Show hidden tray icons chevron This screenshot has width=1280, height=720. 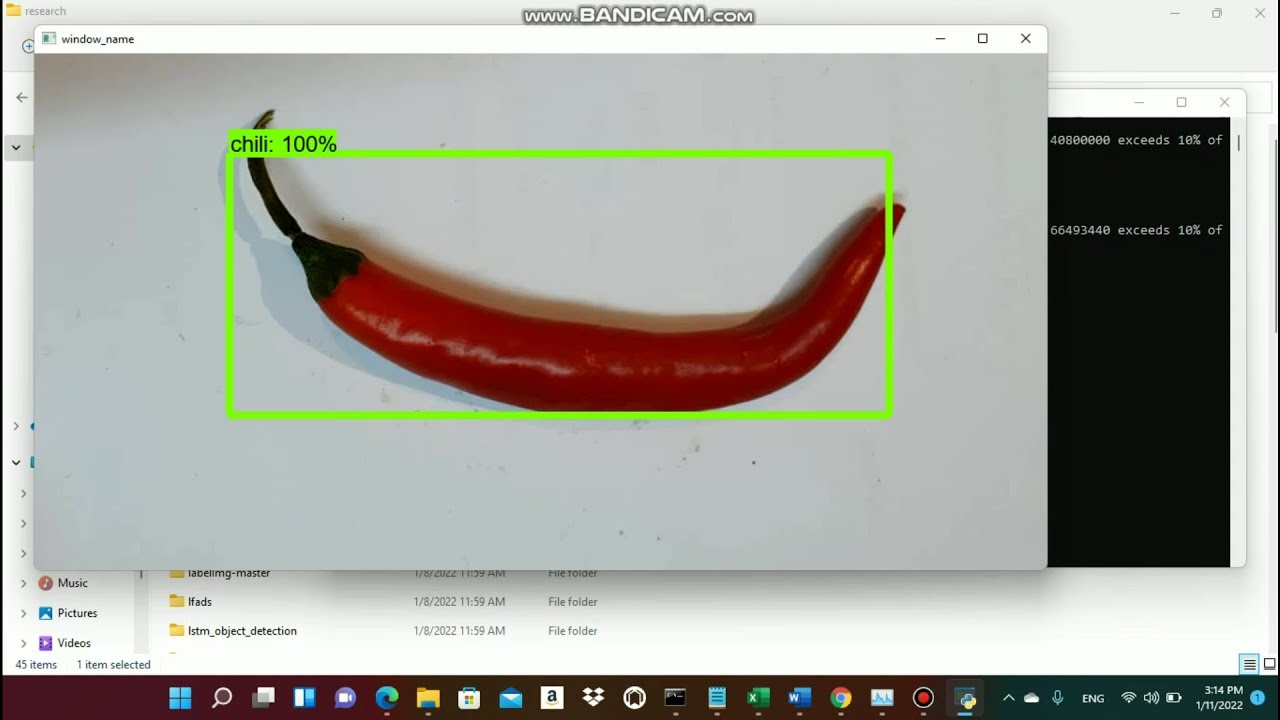pyautogui.click(x=1008, y=698)
